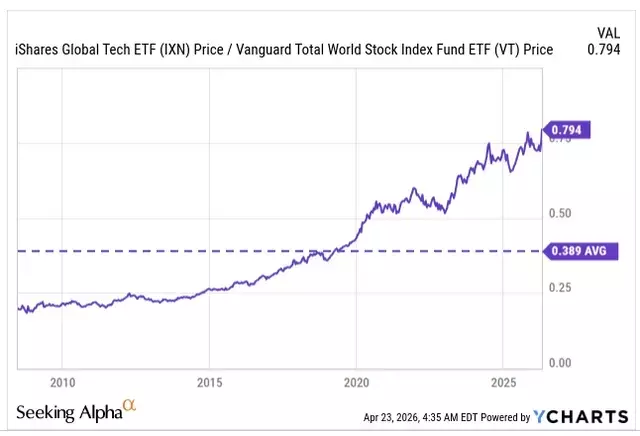The image size is (640, 436).
Task: Click the 0.50 y-axis label
Action: (559, 214)
